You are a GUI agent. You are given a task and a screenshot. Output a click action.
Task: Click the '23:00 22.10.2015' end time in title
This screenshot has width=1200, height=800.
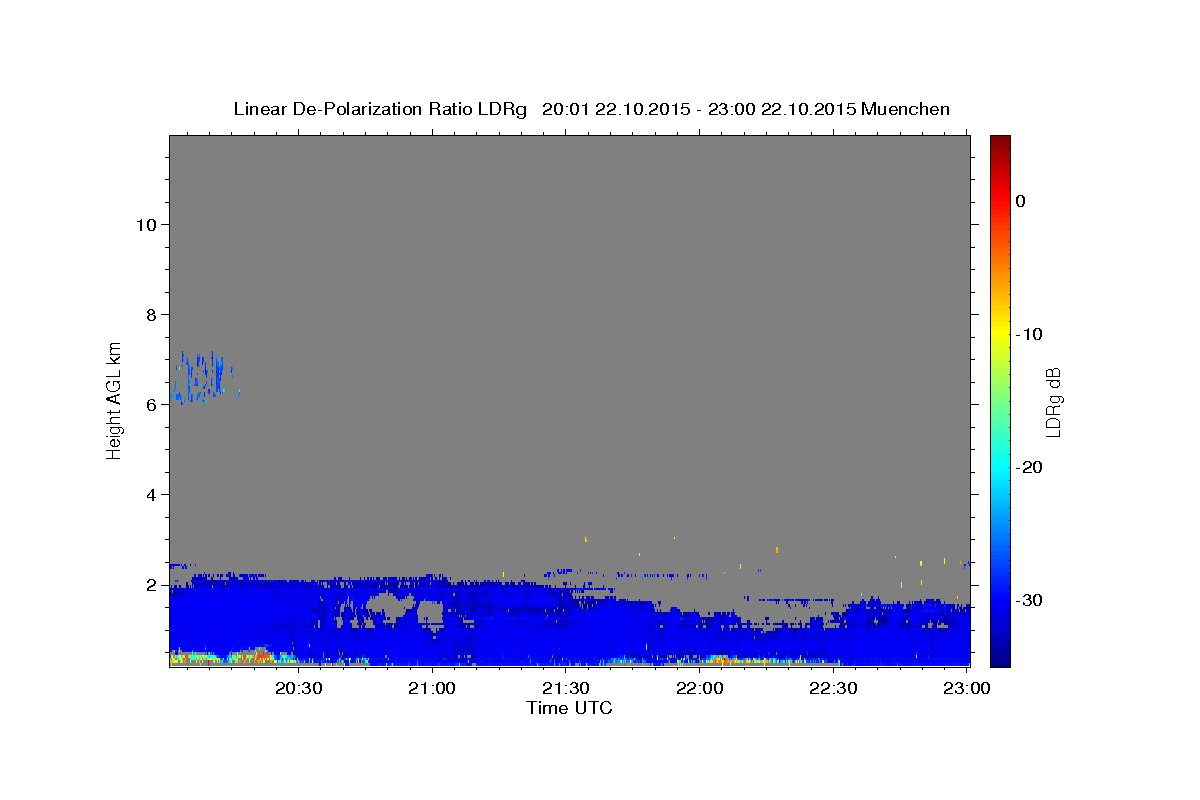point(781,109)
